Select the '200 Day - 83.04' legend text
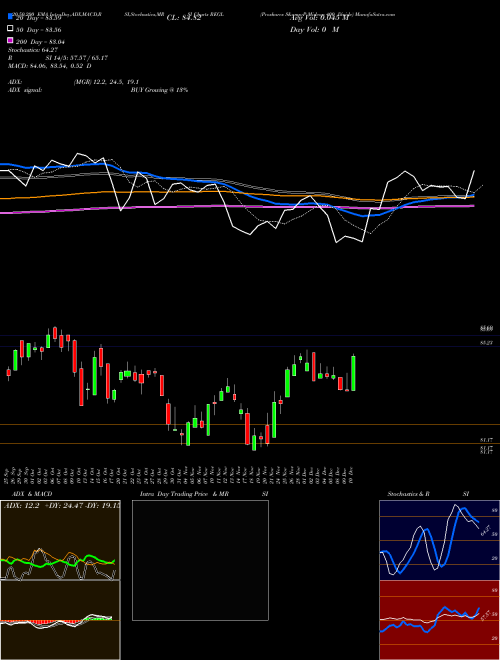The width and height of the screenshot is (500, 660). (x=40, y=42)
